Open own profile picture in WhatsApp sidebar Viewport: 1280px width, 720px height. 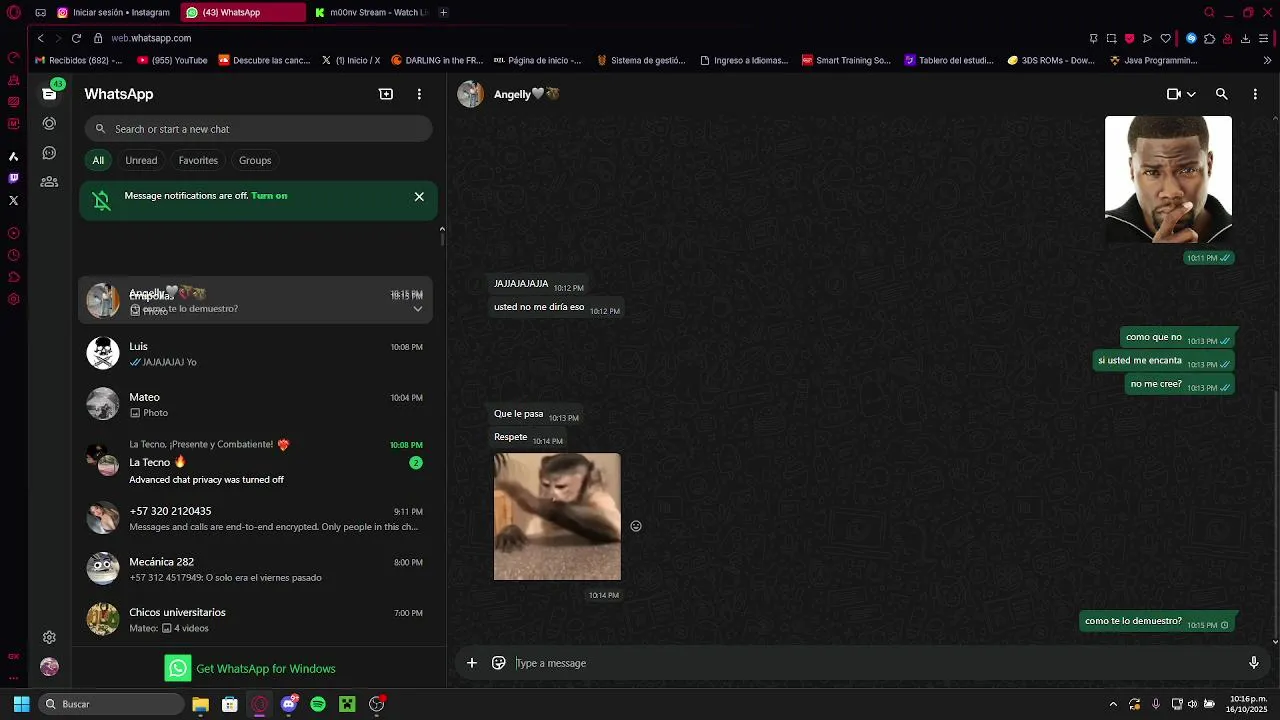point(49,667)
